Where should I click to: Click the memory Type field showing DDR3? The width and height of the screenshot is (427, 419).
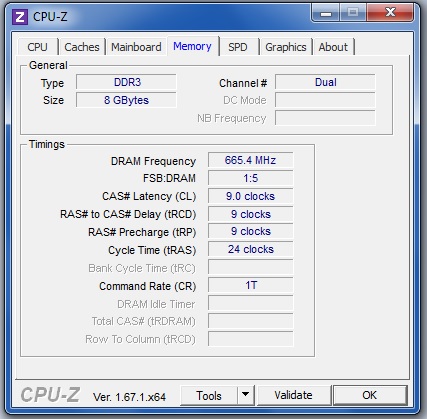[x=126, y=82]
